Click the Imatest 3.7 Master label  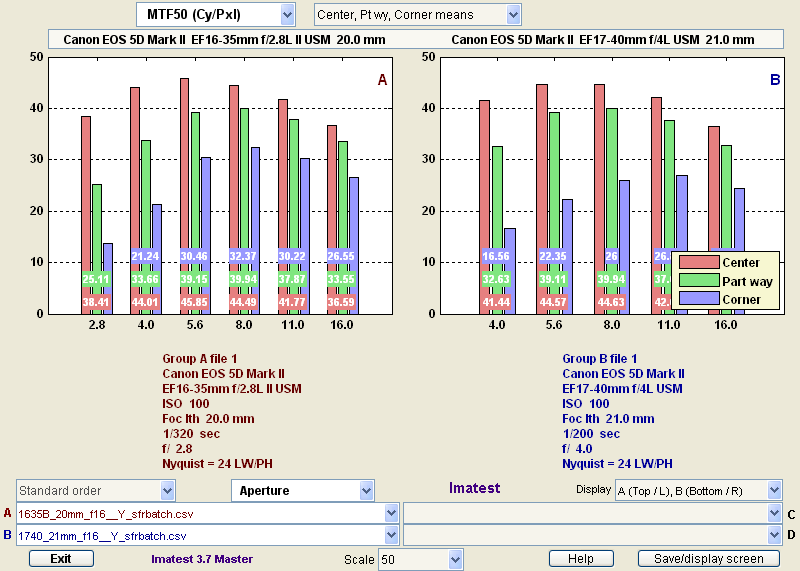pos(202,559)
